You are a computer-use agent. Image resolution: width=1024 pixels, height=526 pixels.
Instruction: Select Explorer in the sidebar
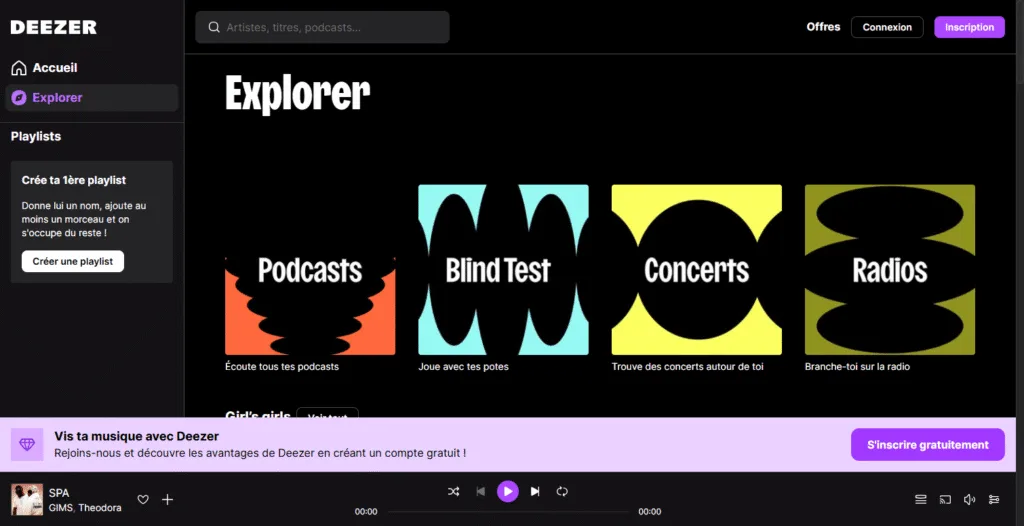click(x=91, y=98)
